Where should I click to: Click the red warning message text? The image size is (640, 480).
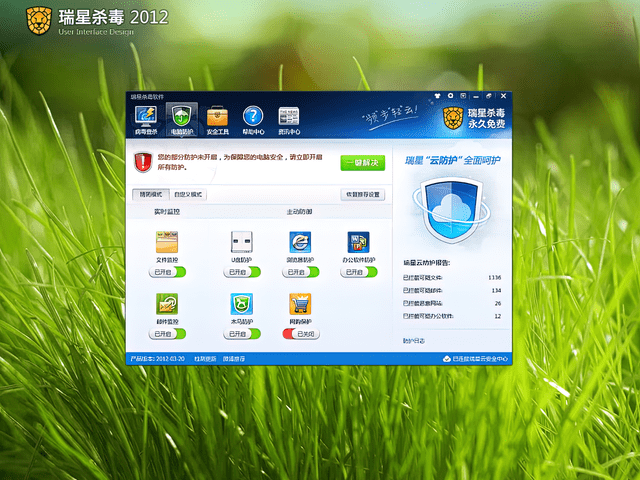click(x=240, y=162)
